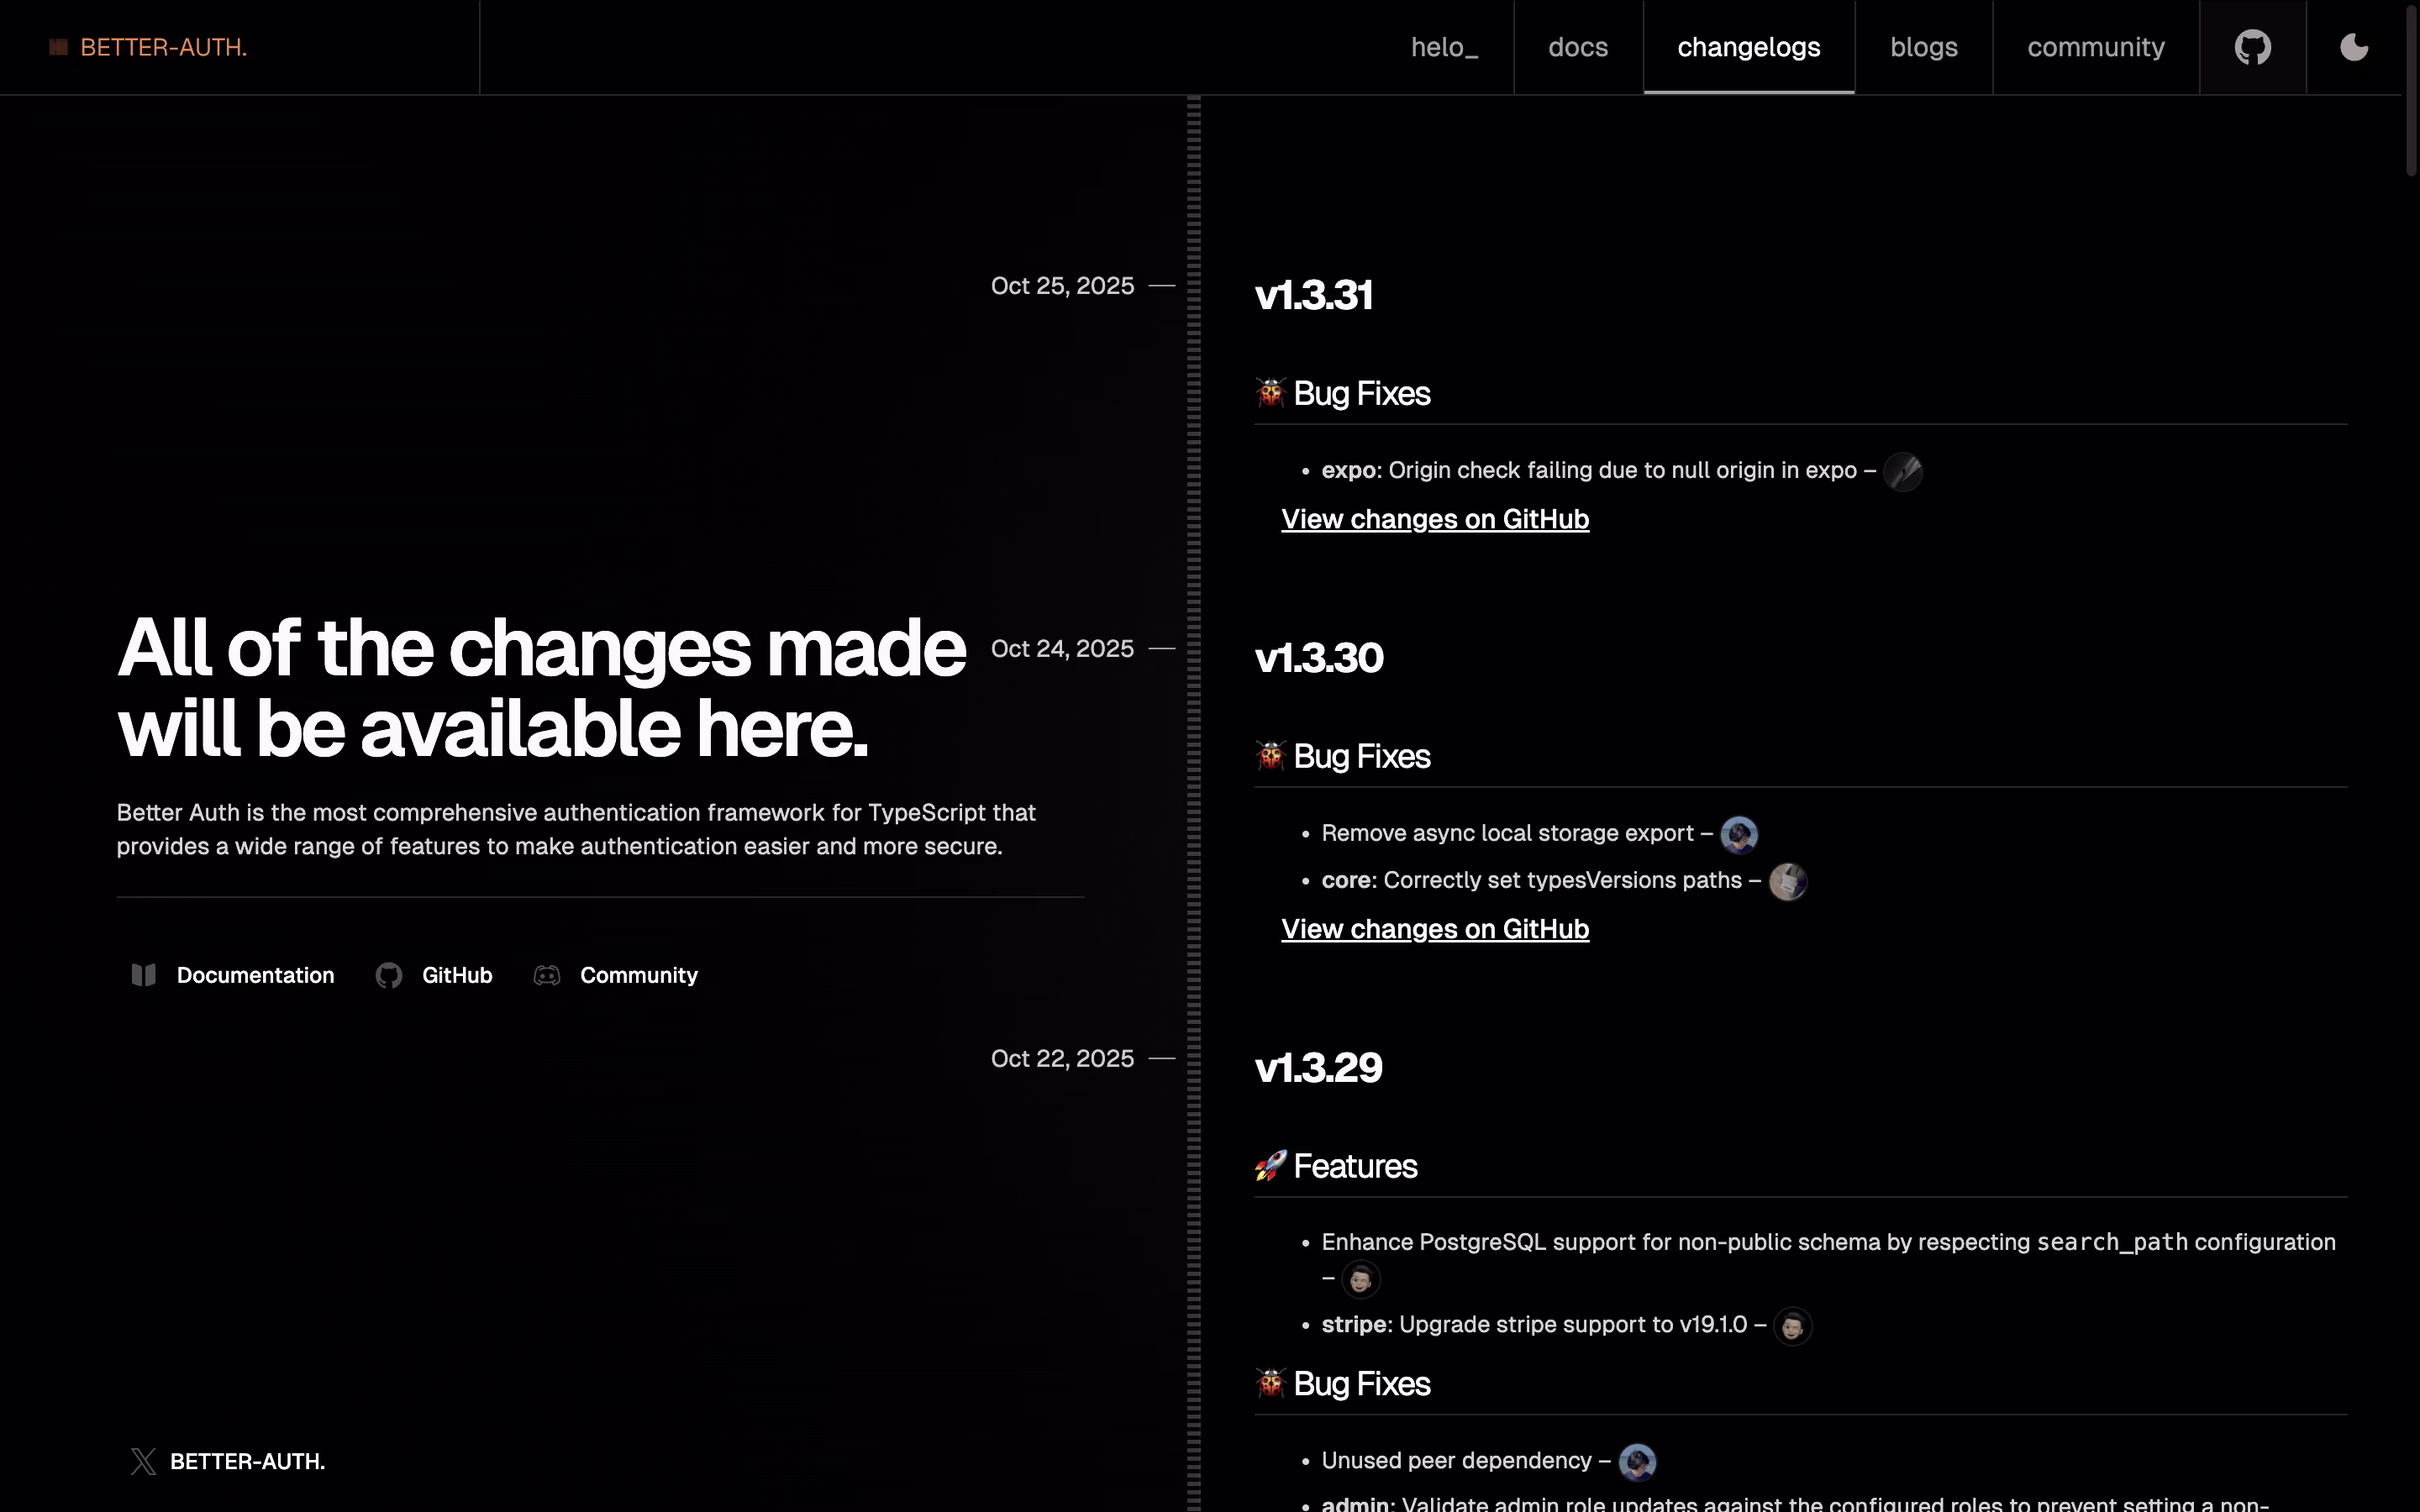Screen dimensions: 2420x1512
Task: Click avatar next to typesVersions paths entry
Action: coord(1787,881)
